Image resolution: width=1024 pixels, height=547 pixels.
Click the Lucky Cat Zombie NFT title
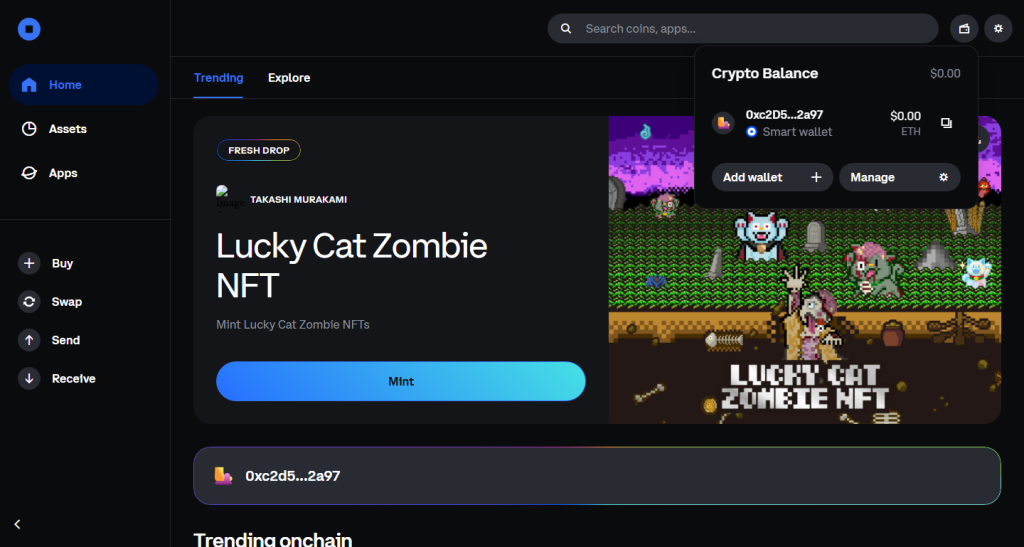pyautogui.click(x=351, y=265)
